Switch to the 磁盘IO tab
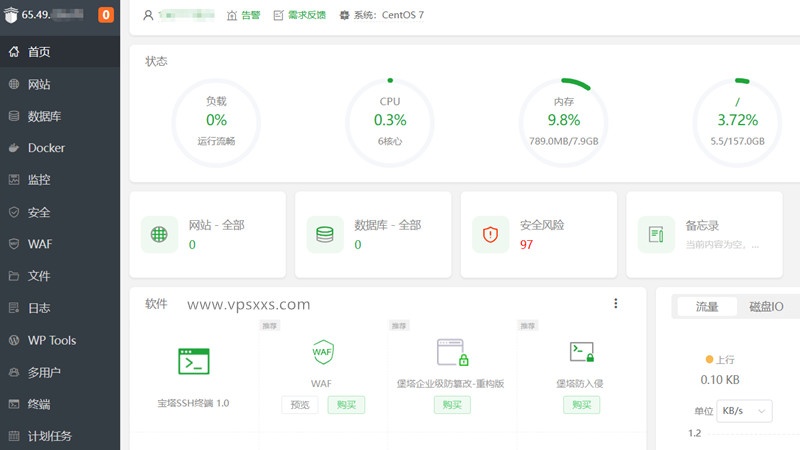This screenshot has height=450, width=800. (x=766, y=307)
